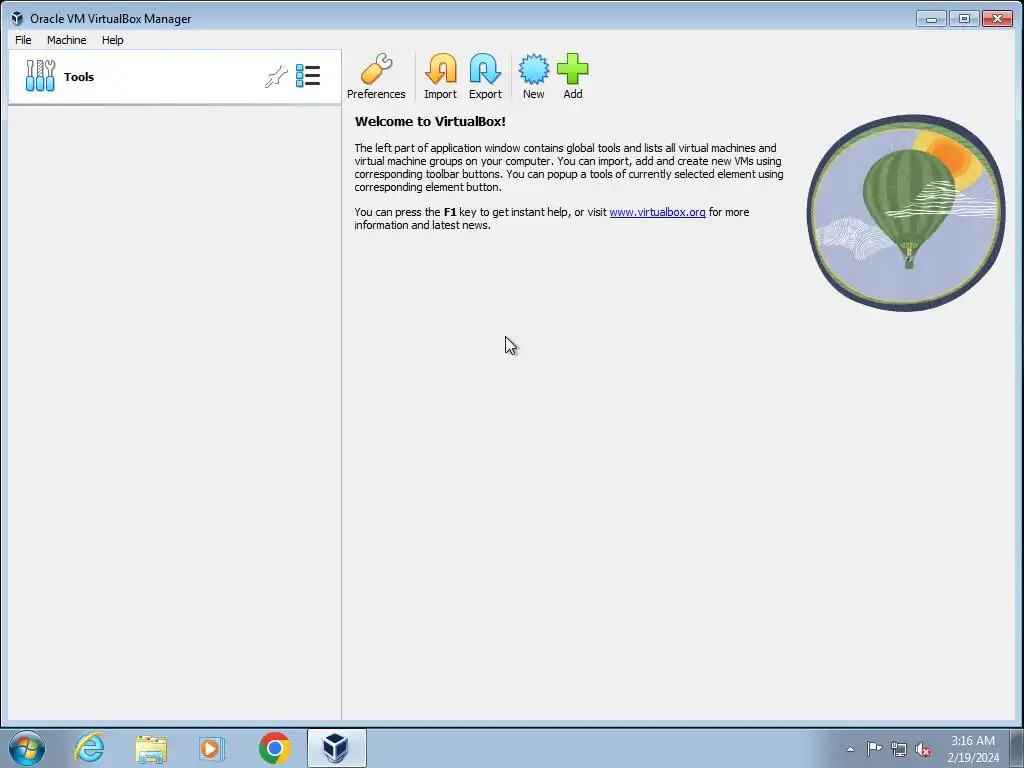
Task: Click the Export appliance icon
Action: (485, 76)
